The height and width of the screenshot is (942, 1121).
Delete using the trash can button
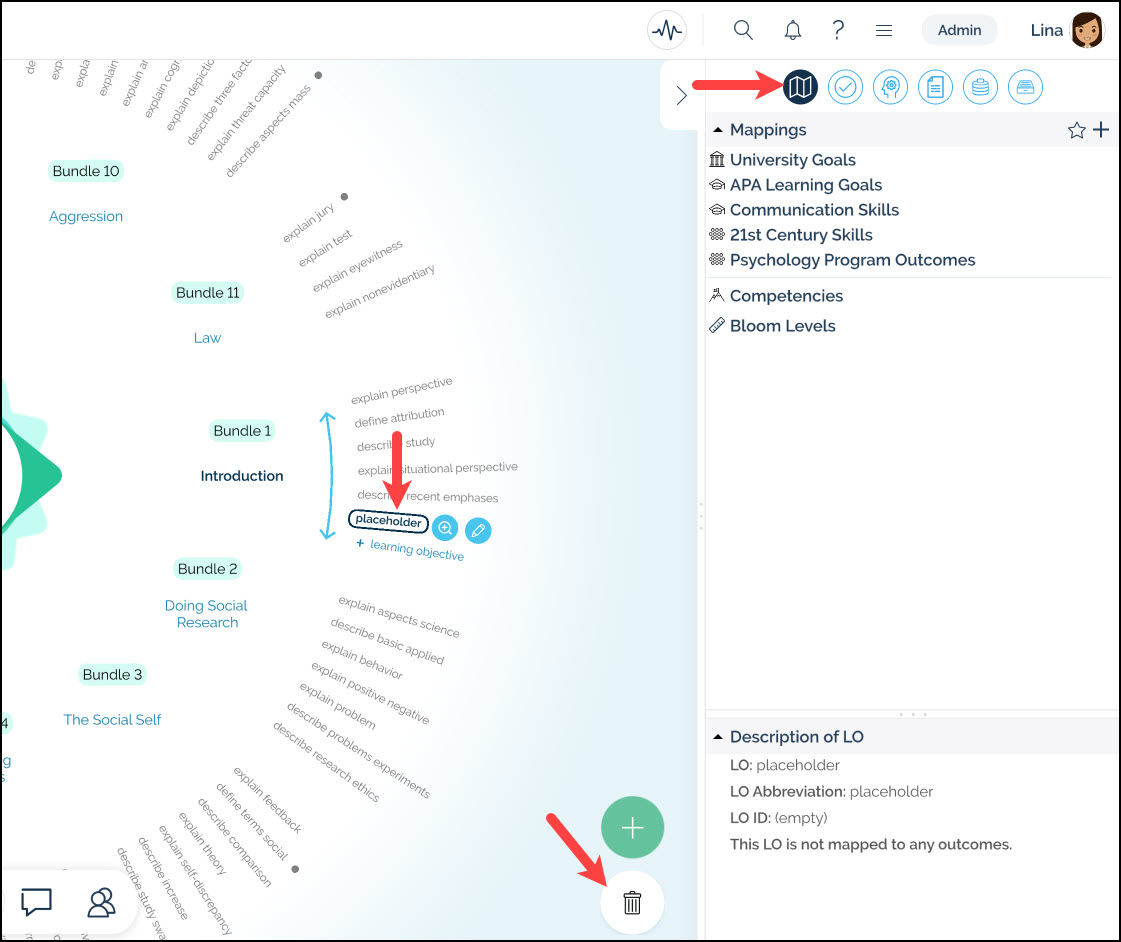click(632, 903)
